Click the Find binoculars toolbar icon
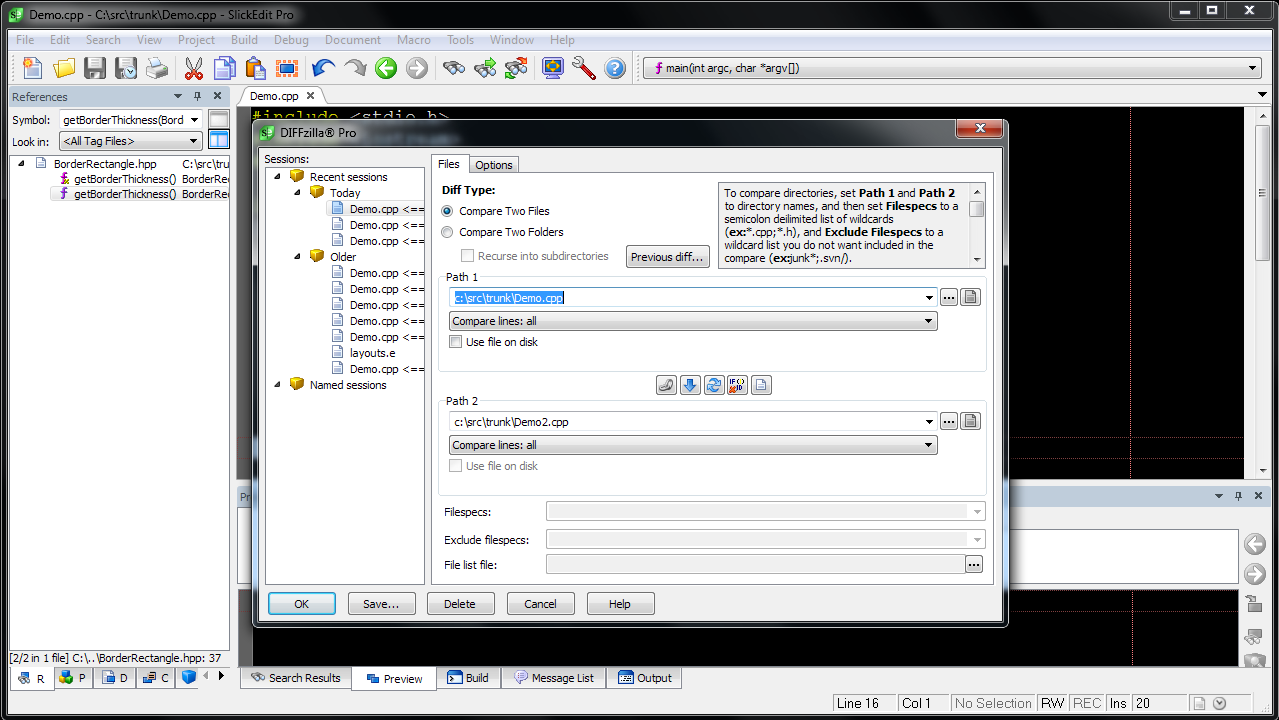The image size is (1279, 720). 454,68
